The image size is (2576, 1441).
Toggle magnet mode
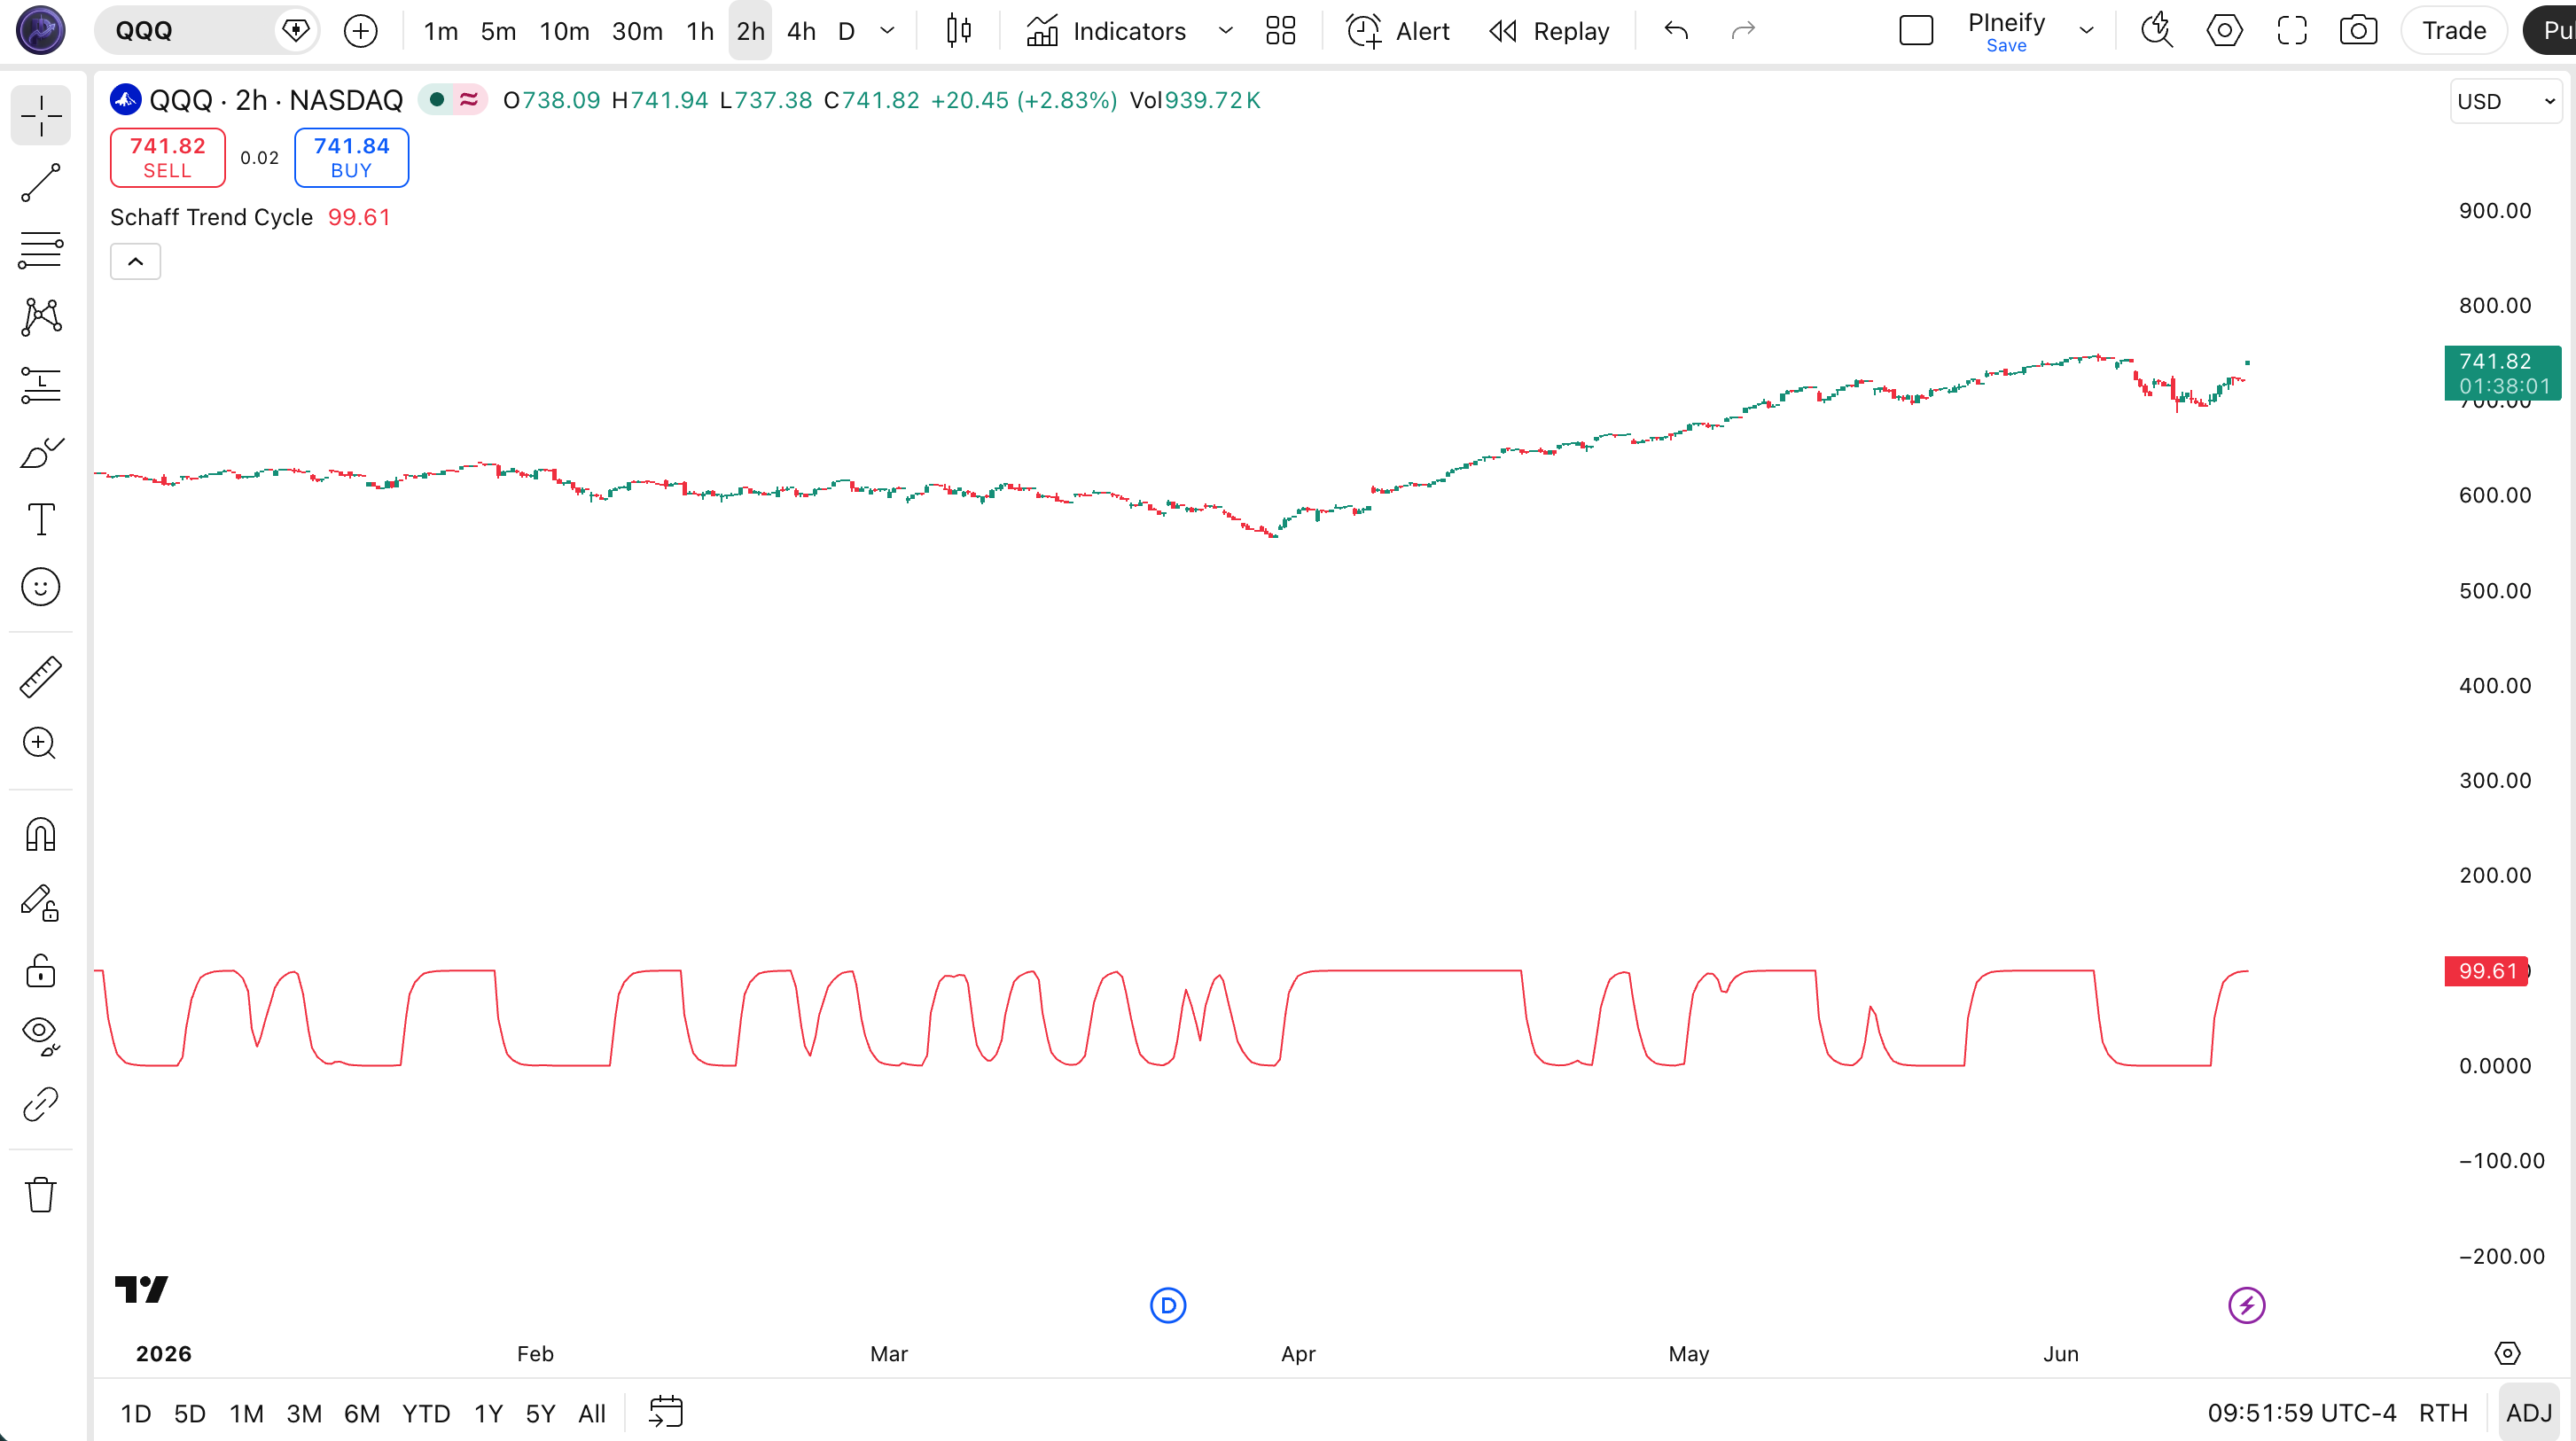pos(41,835)
